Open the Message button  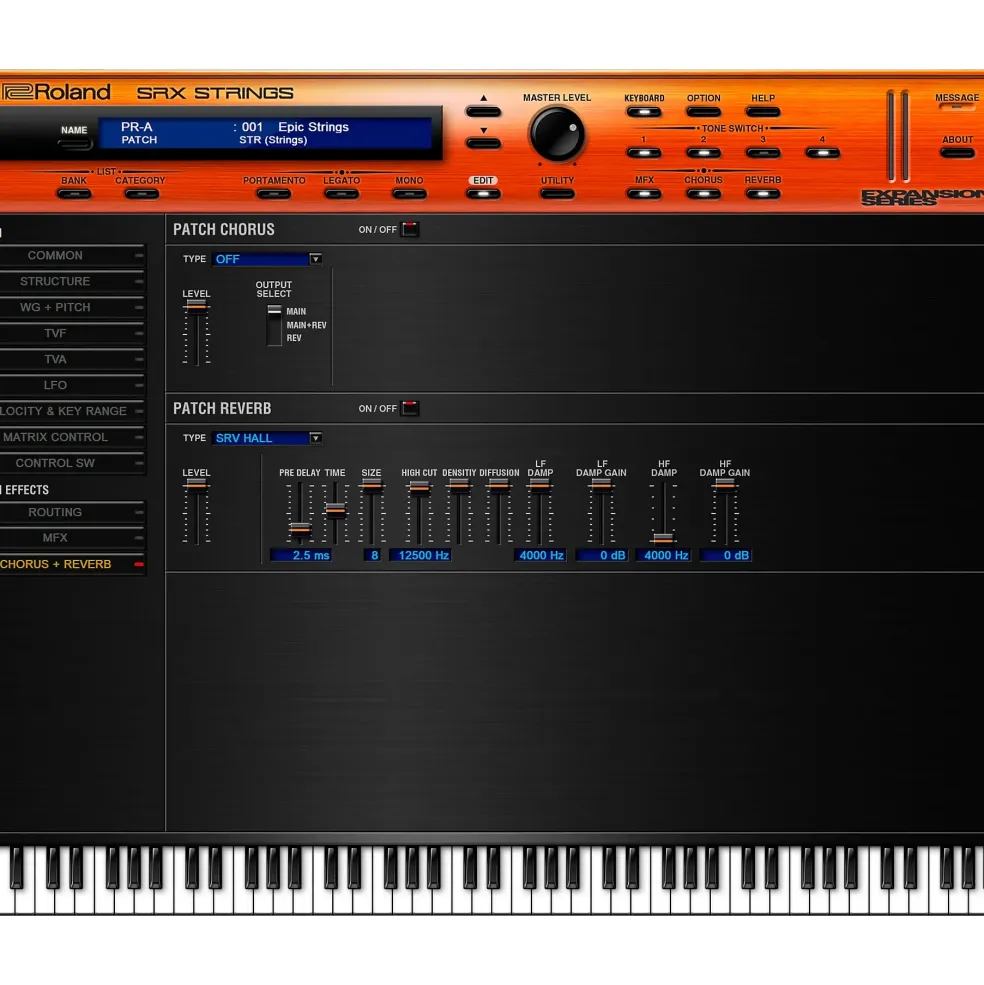pos(956,107)
